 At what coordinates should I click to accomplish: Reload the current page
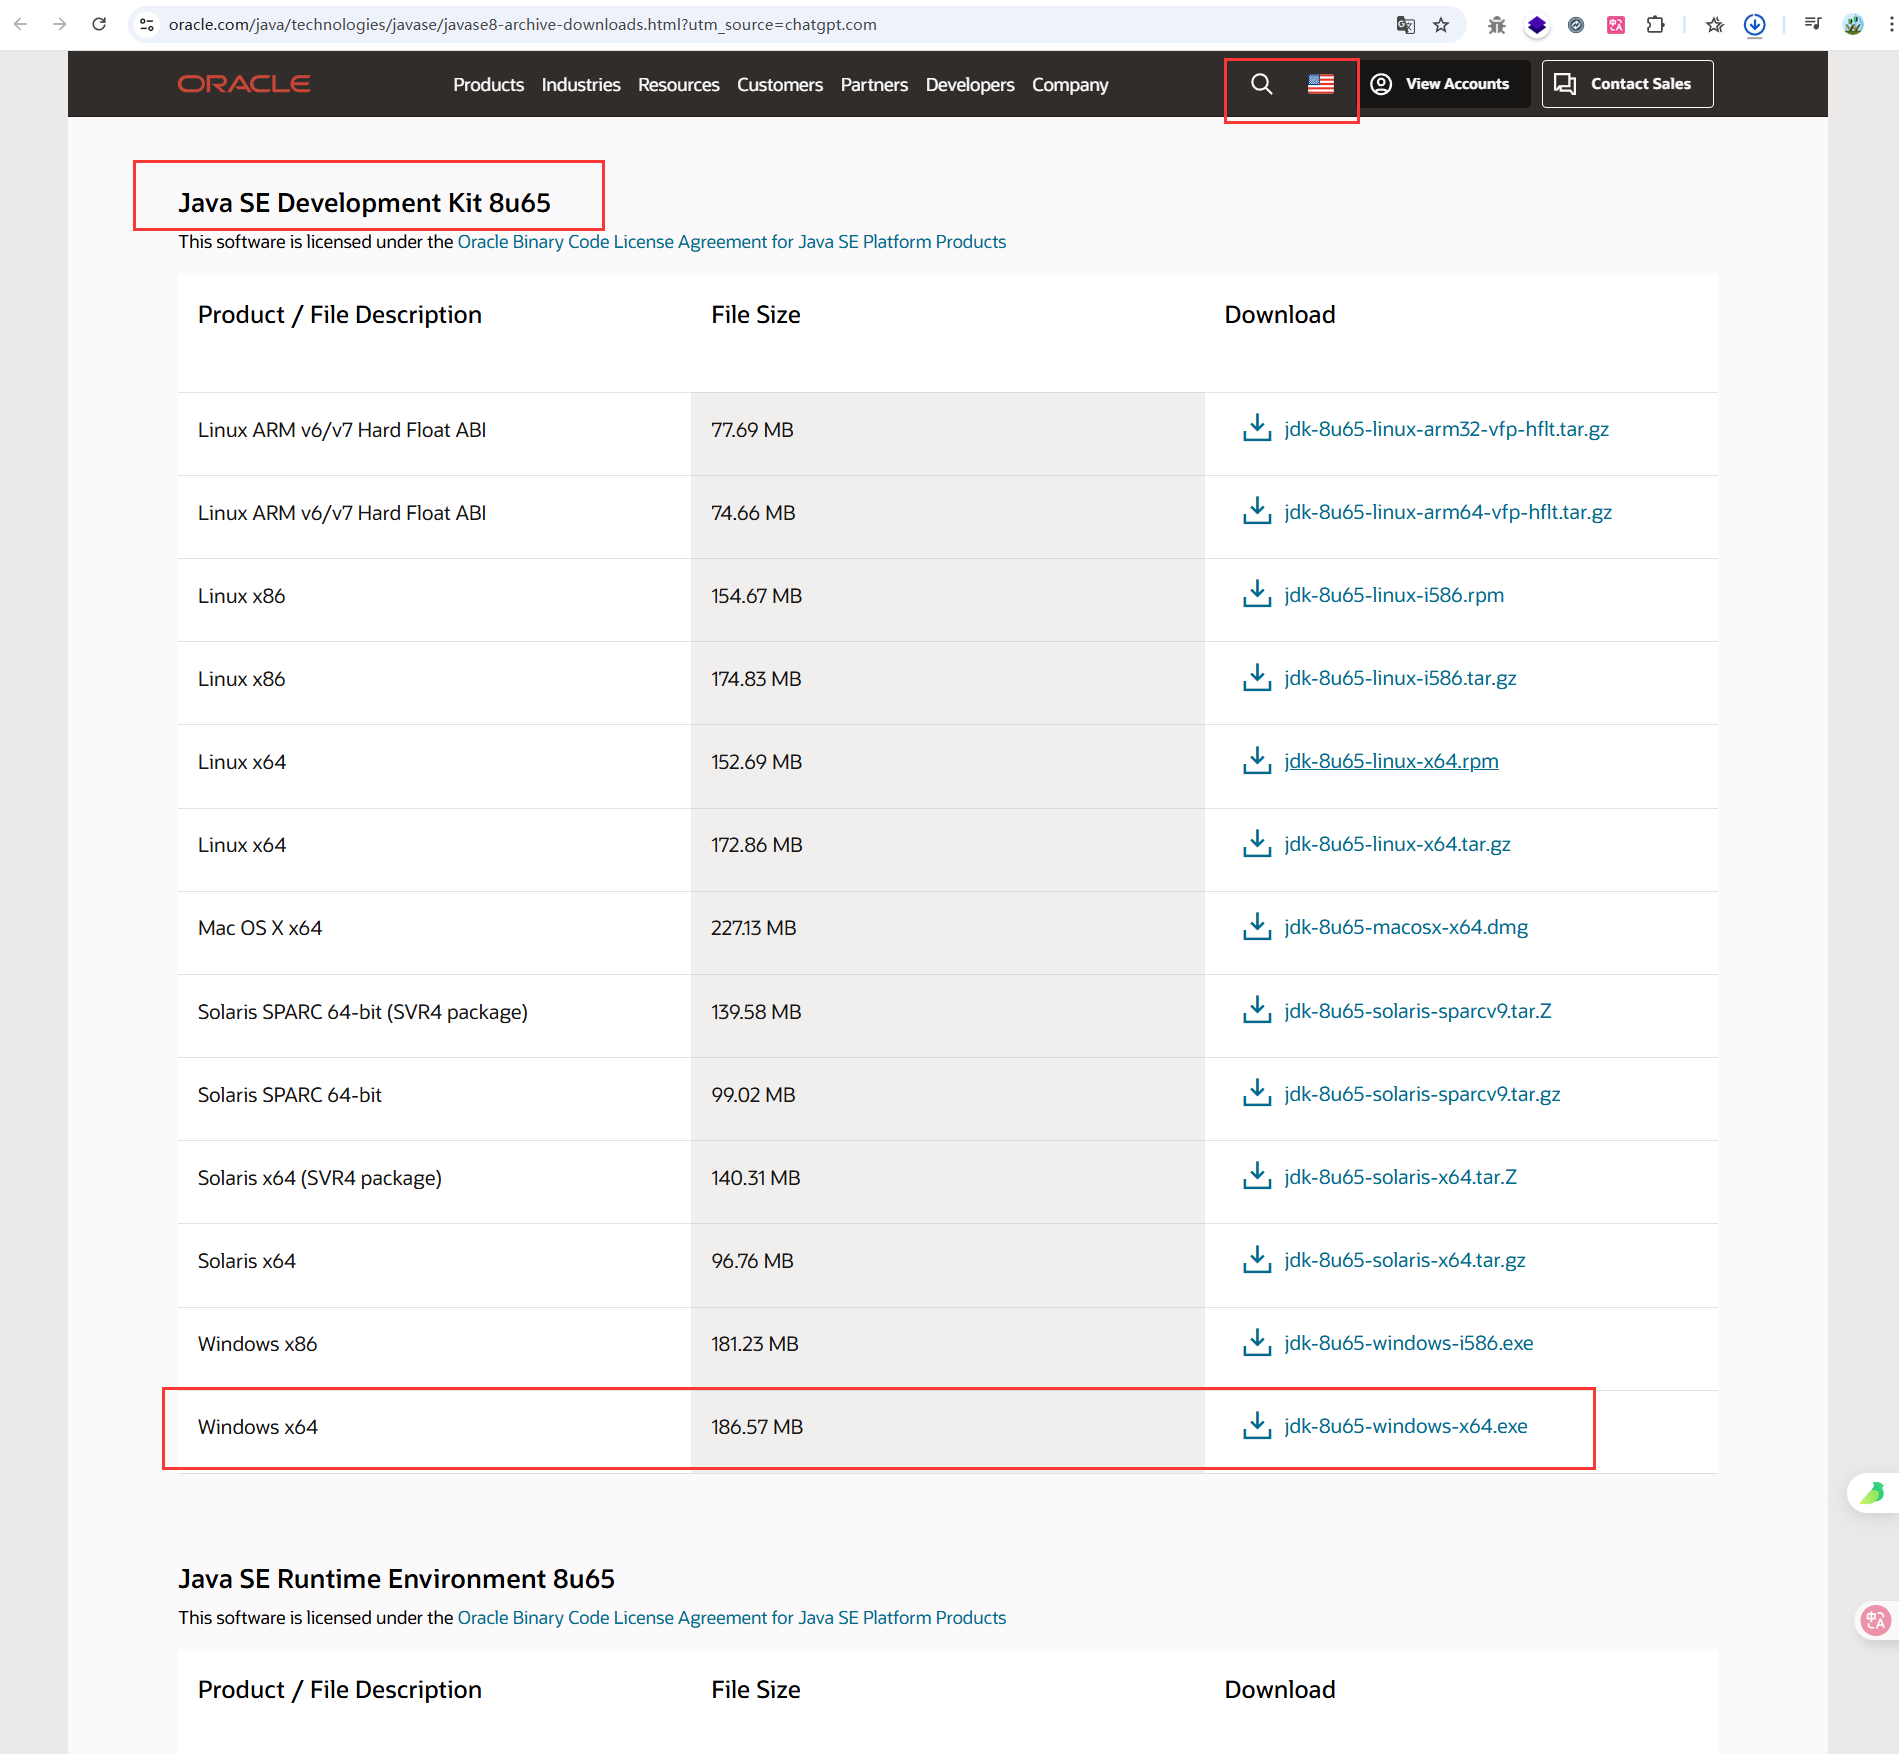tap(99, 24)
